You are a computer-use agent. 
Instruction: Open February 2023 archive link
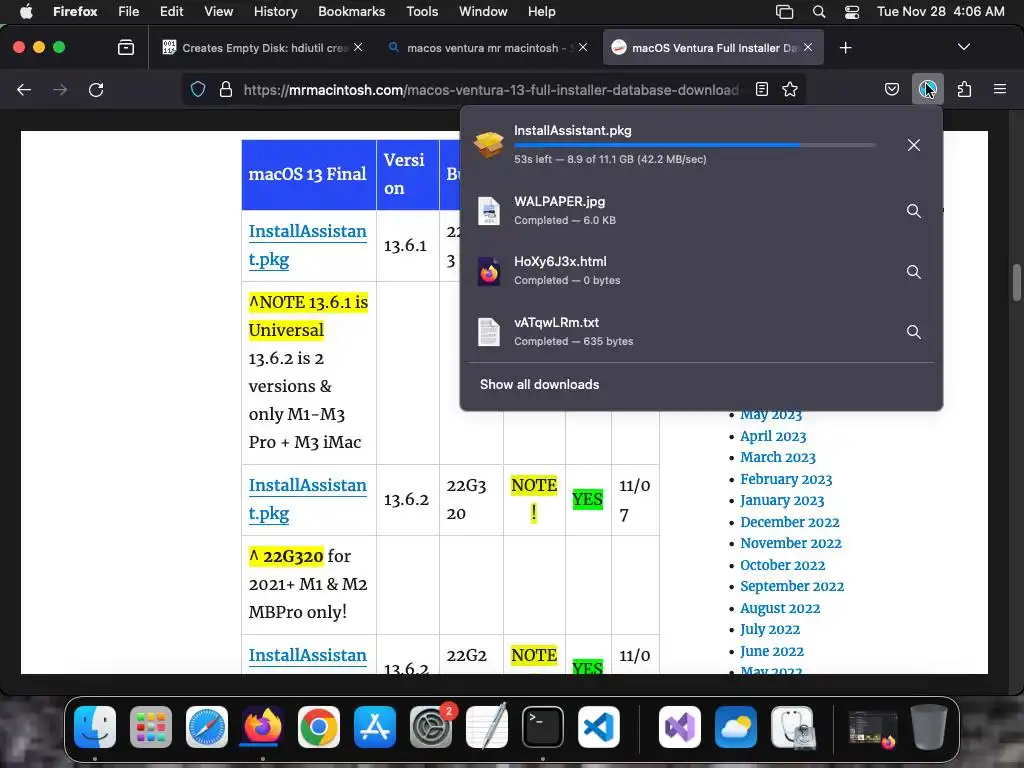tap(786, 479)
